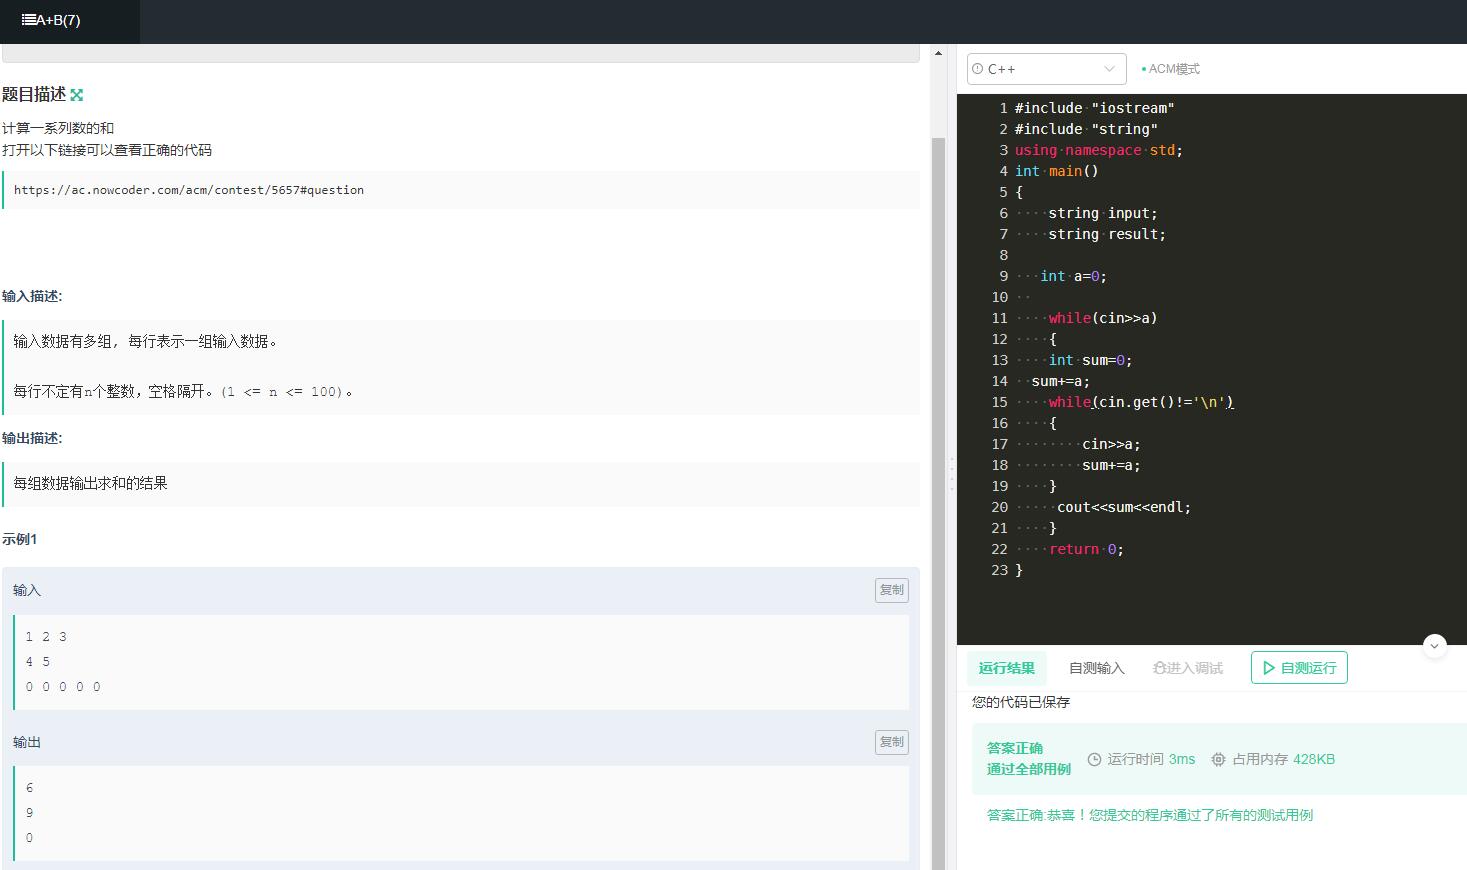This screenshot has width=1467, height=870.
Task: Click the scroll-up arrow of the description scrollbar
Action: coord(938,53)
